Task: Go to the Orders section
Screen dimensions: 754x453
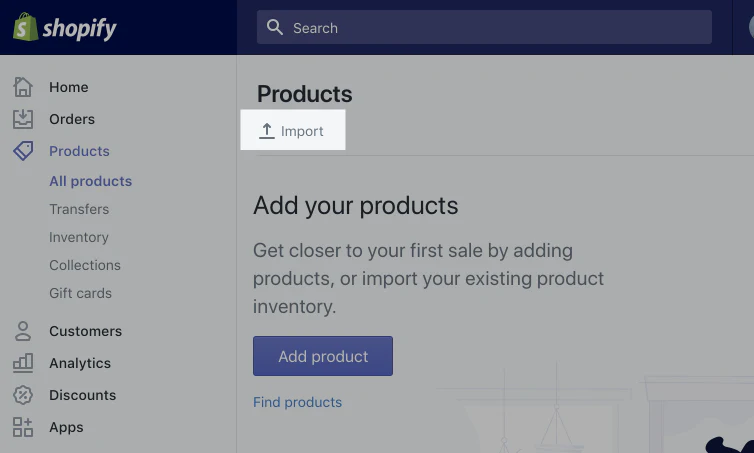Action: click(x=72, y=119)
